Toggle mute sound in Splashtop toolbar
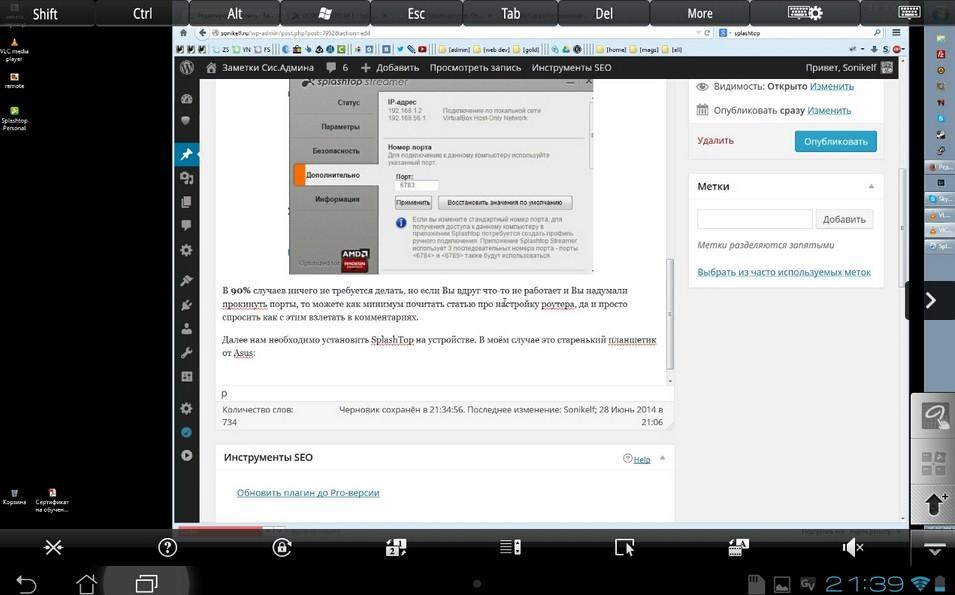The height and width of the screenshot is (595, 955). [852, 547]
